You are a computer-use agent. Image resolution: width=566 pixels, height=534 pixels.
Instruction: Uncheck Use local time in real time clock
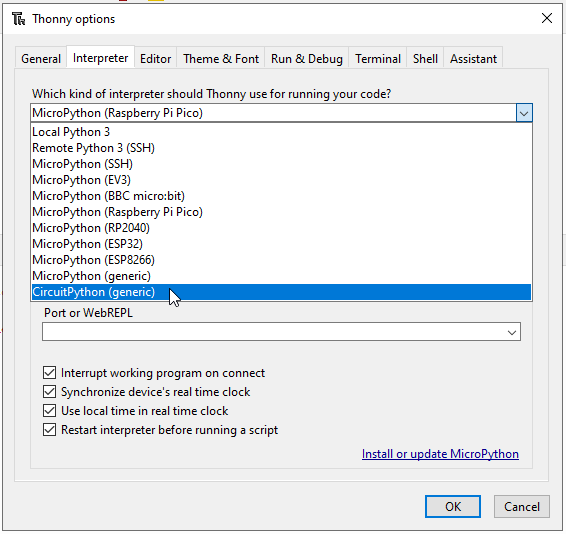click(49, 411)
